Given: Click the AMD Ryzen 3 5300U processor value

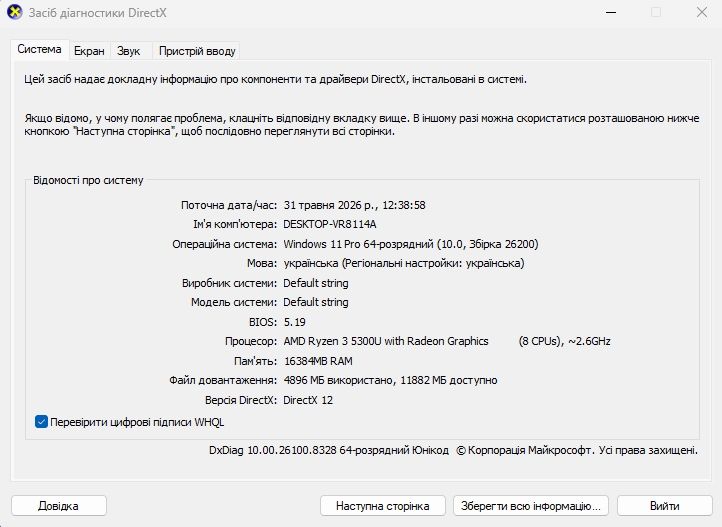Looking at the screenshot, I should [447, 341].
